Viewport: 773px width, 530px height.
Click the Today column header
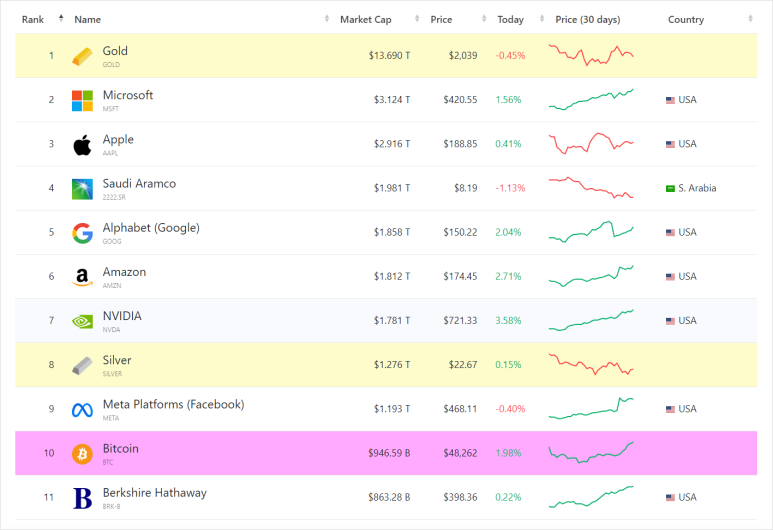coord(510,19)
